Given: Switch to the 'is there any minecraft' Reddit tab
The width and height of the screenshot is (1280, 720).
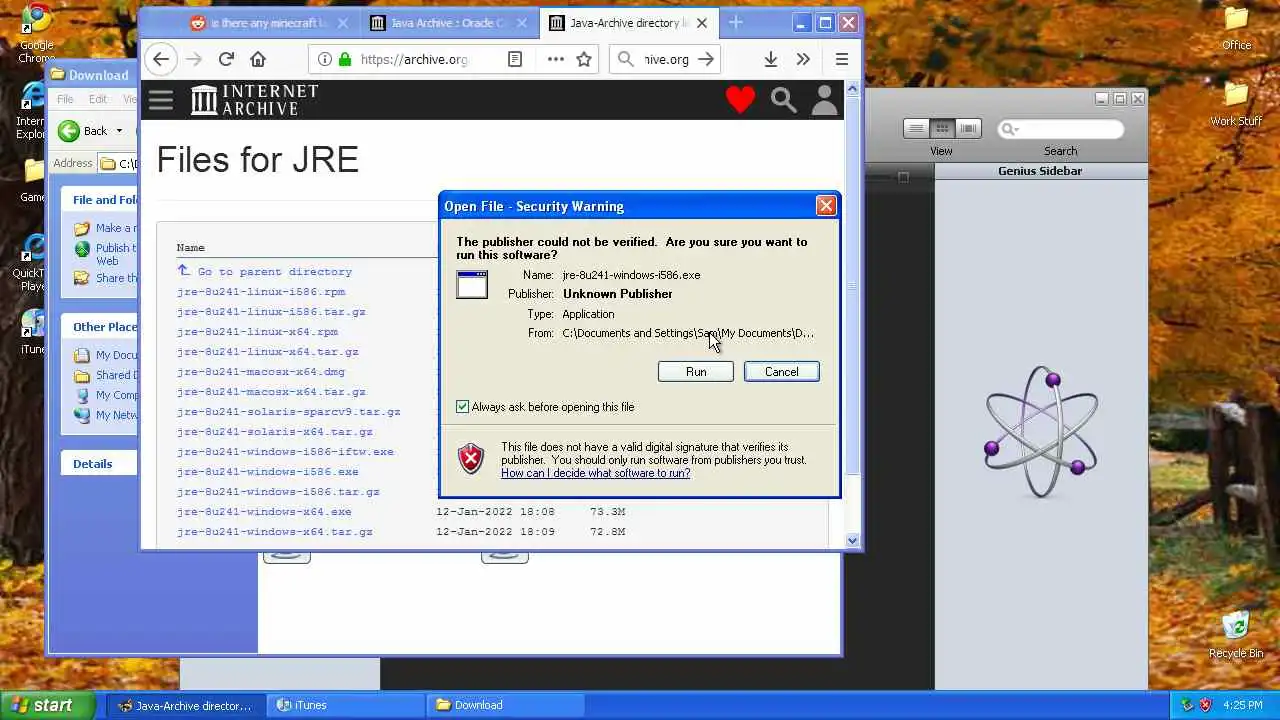Looking at the screenshot, I should pos(270,23).
